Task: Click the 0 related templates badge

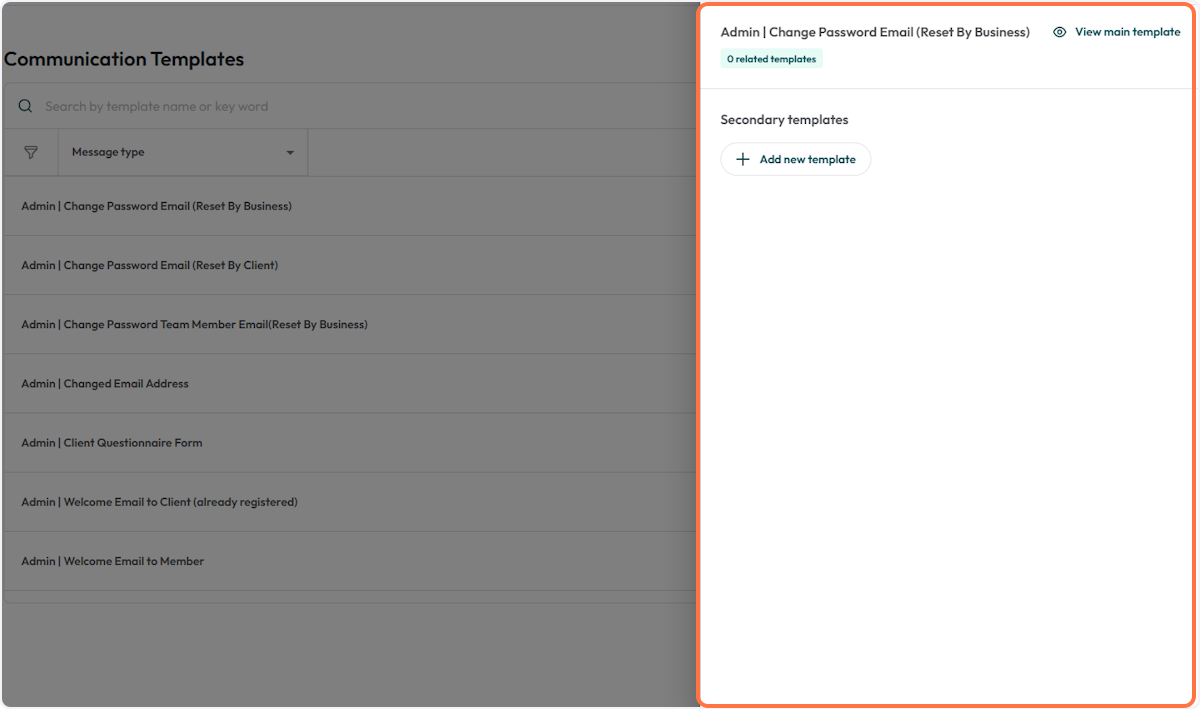Action: [x=771, y=59]
